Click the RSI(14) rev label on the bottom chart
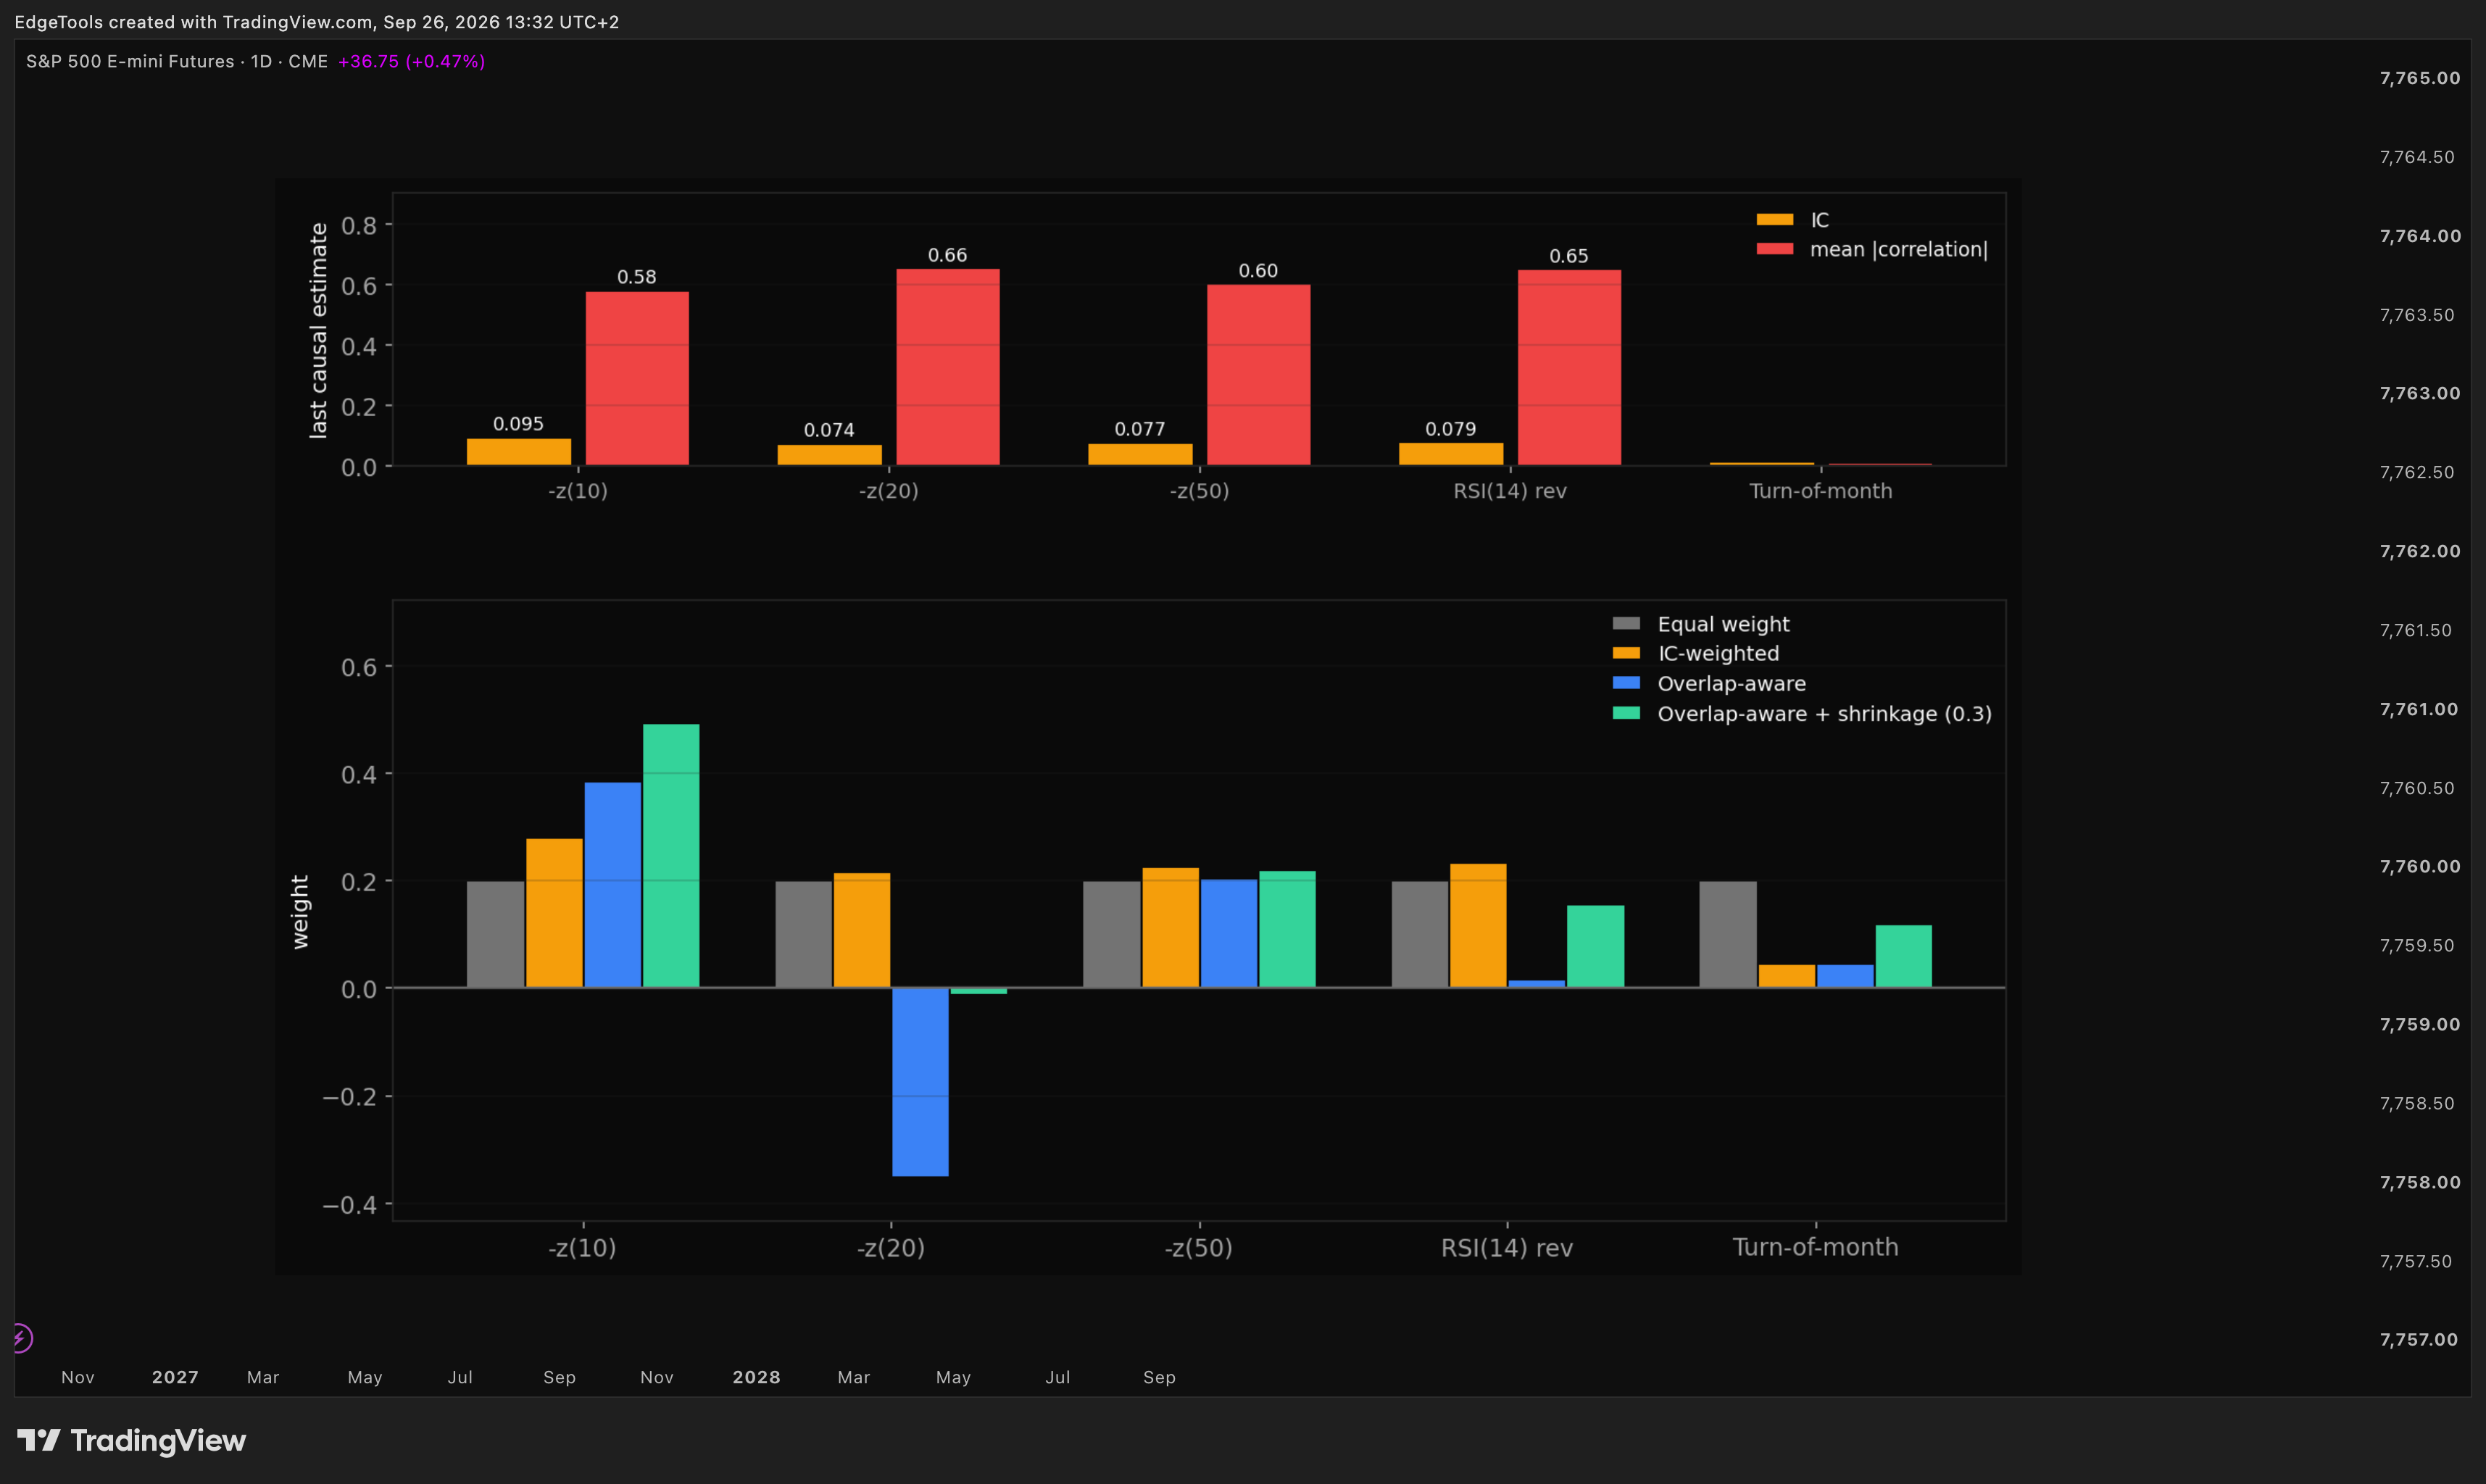Viewport: 2486px width, 1484px height. (x=1507, y=1248)
